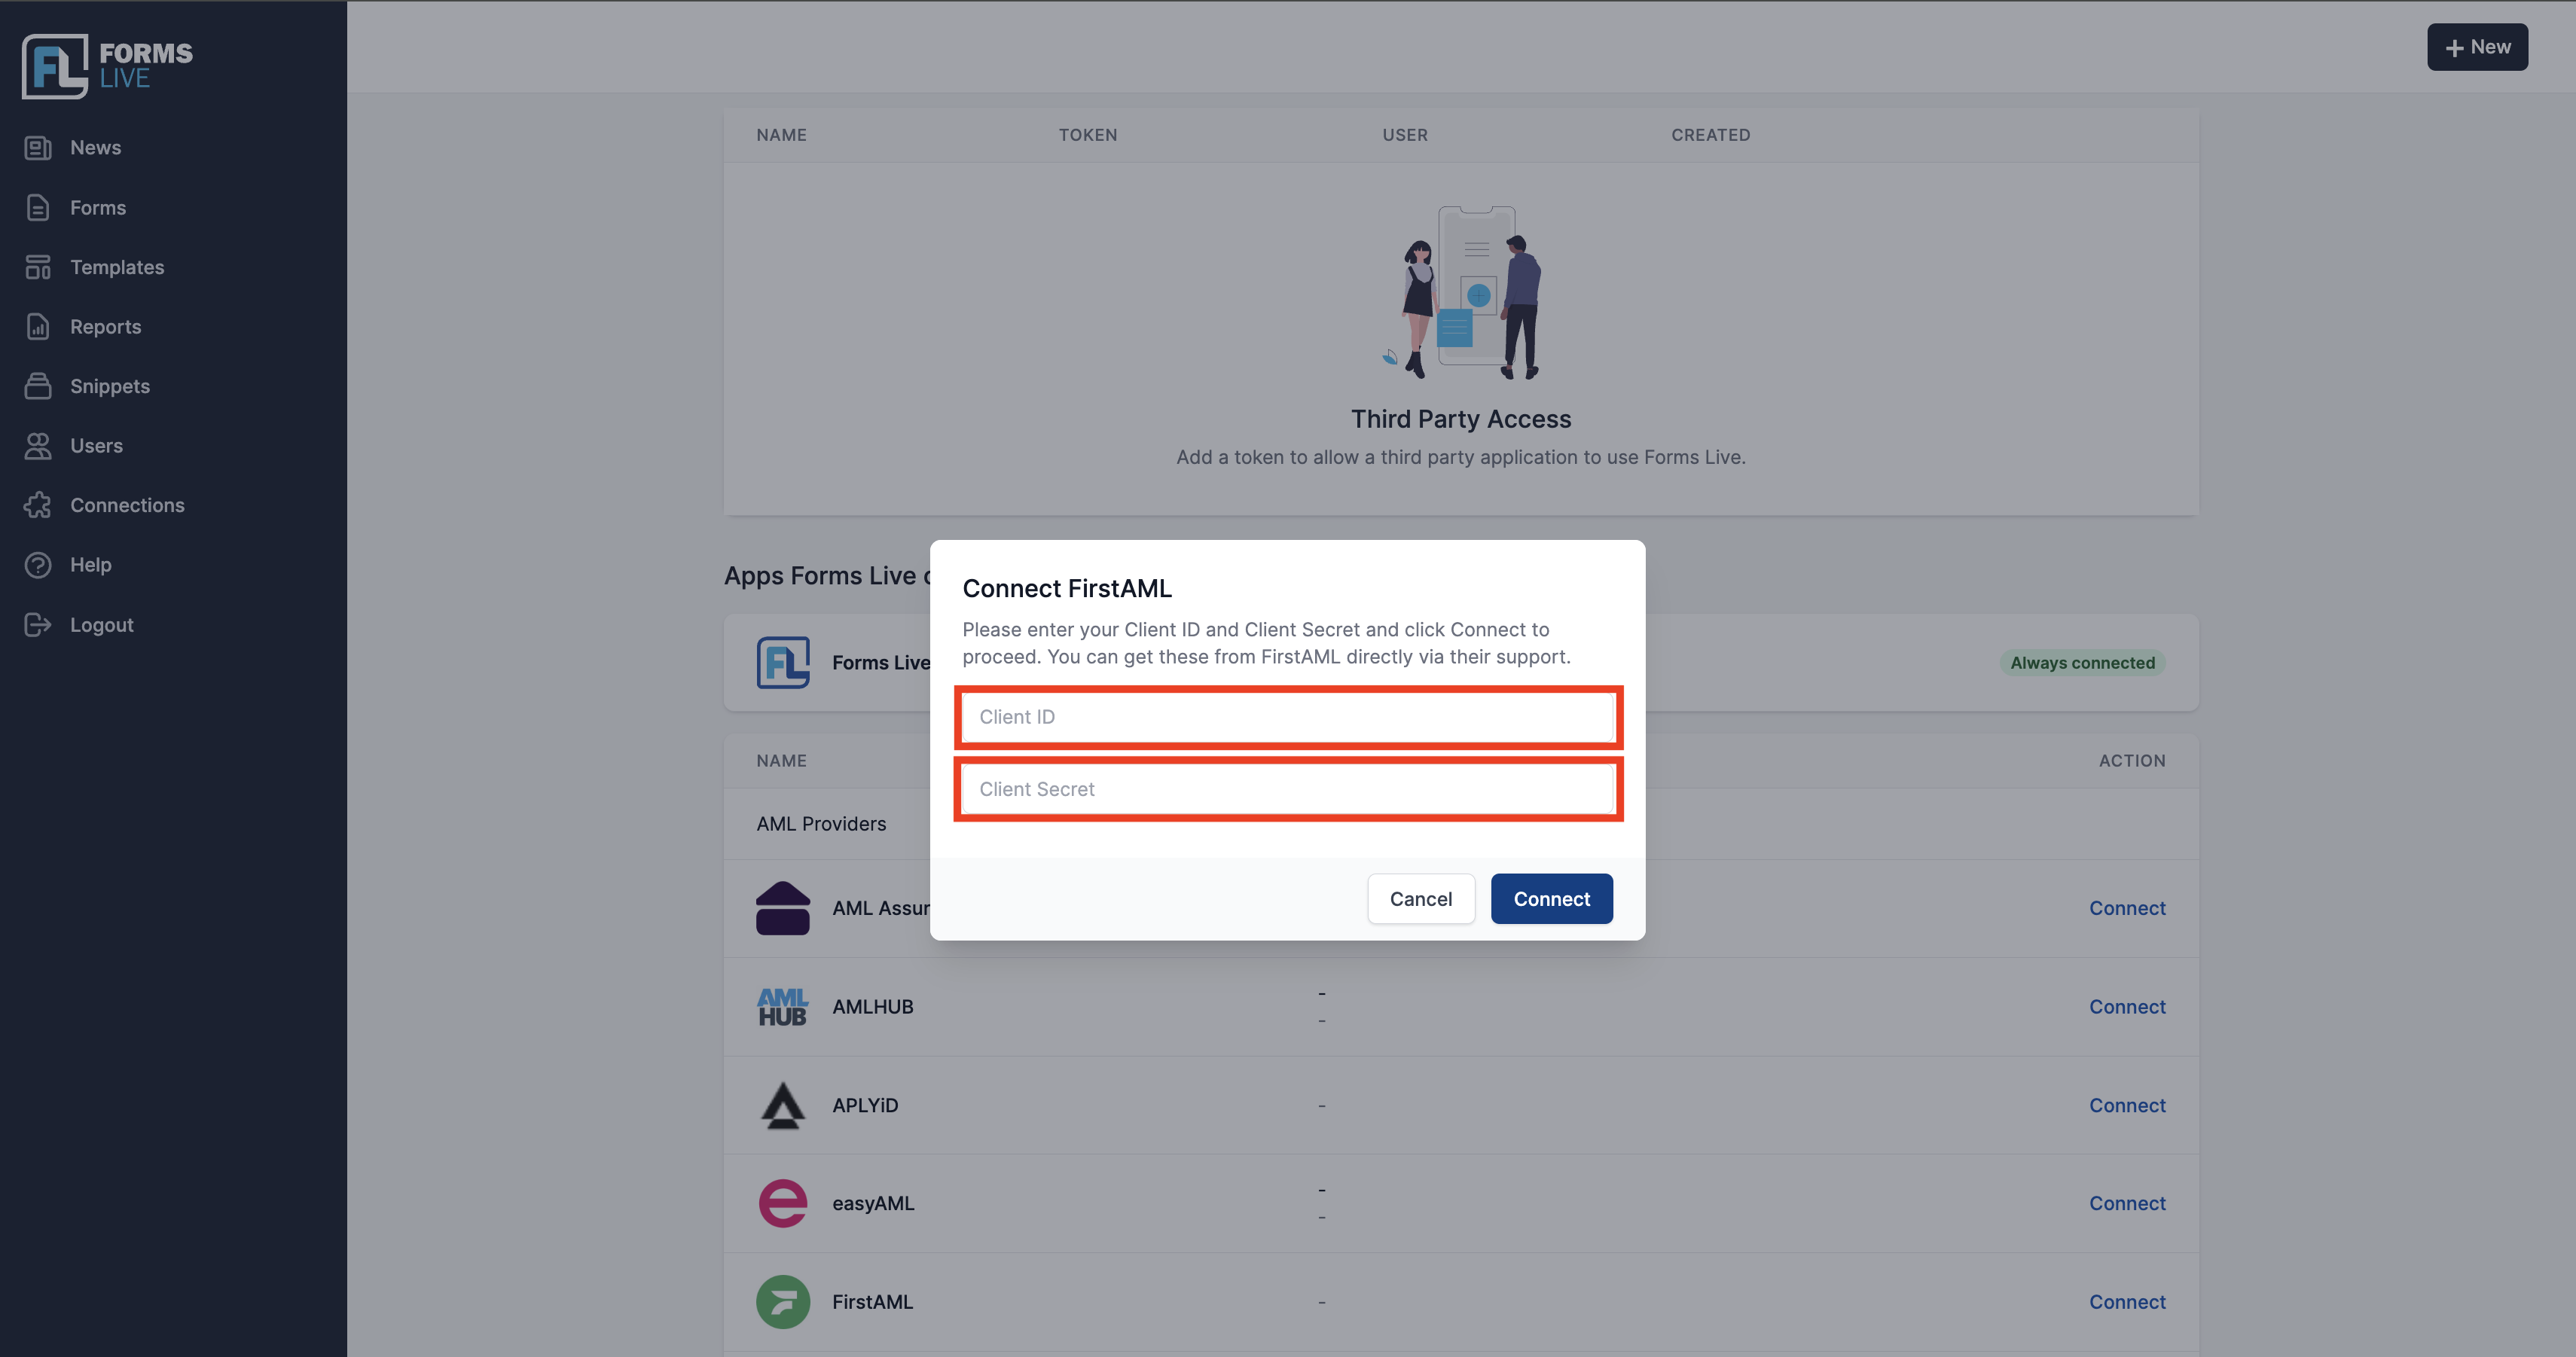Viewport: 2576px width, 1357px height.
Task: Click the Reports chart icon
Action: [38, 327]
